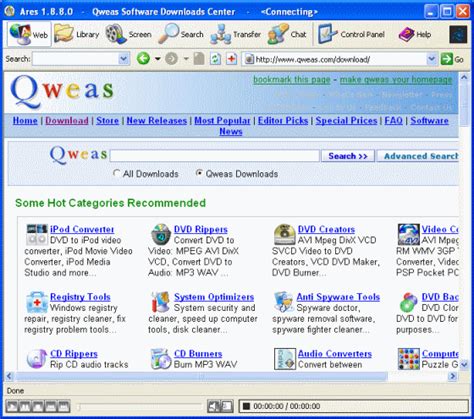Screen dimensions: 474x419
Task: Click the bookmark this page link
Action: click(292, 79)
